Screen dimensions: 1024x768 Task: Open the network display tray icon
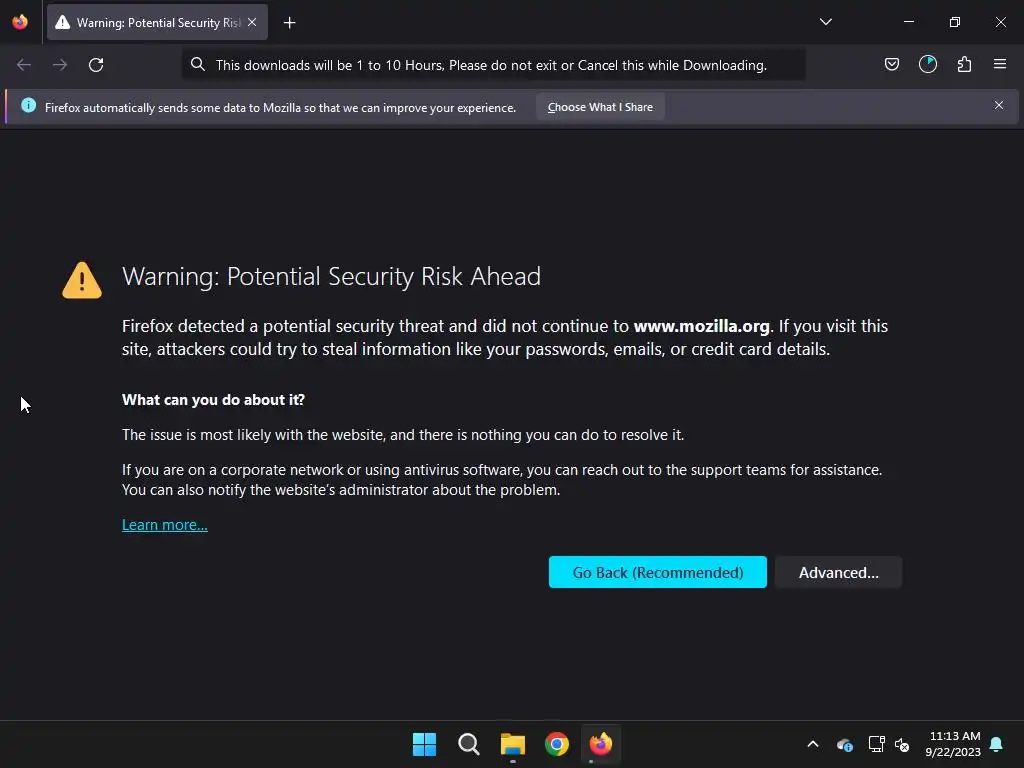(x=876, y=744)
